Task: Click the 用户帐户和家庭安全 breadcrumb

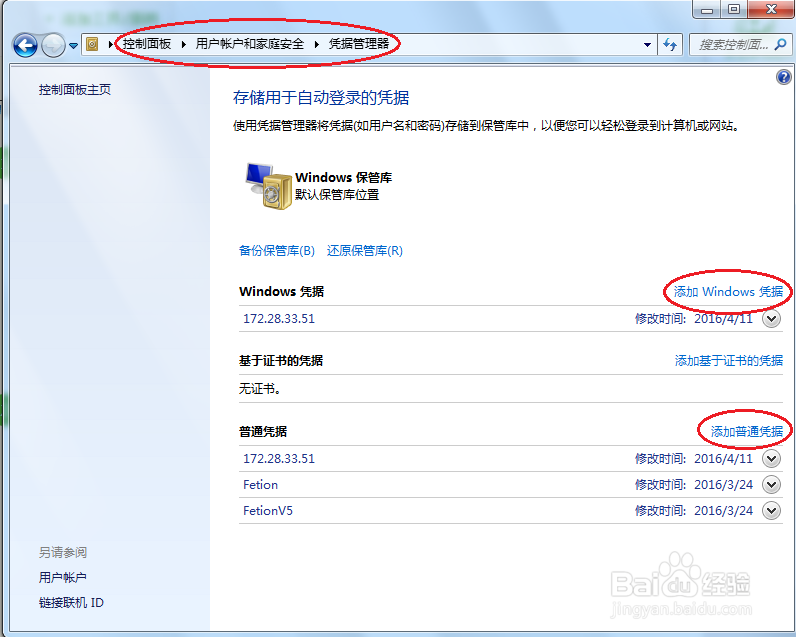Action: (249, 44)
